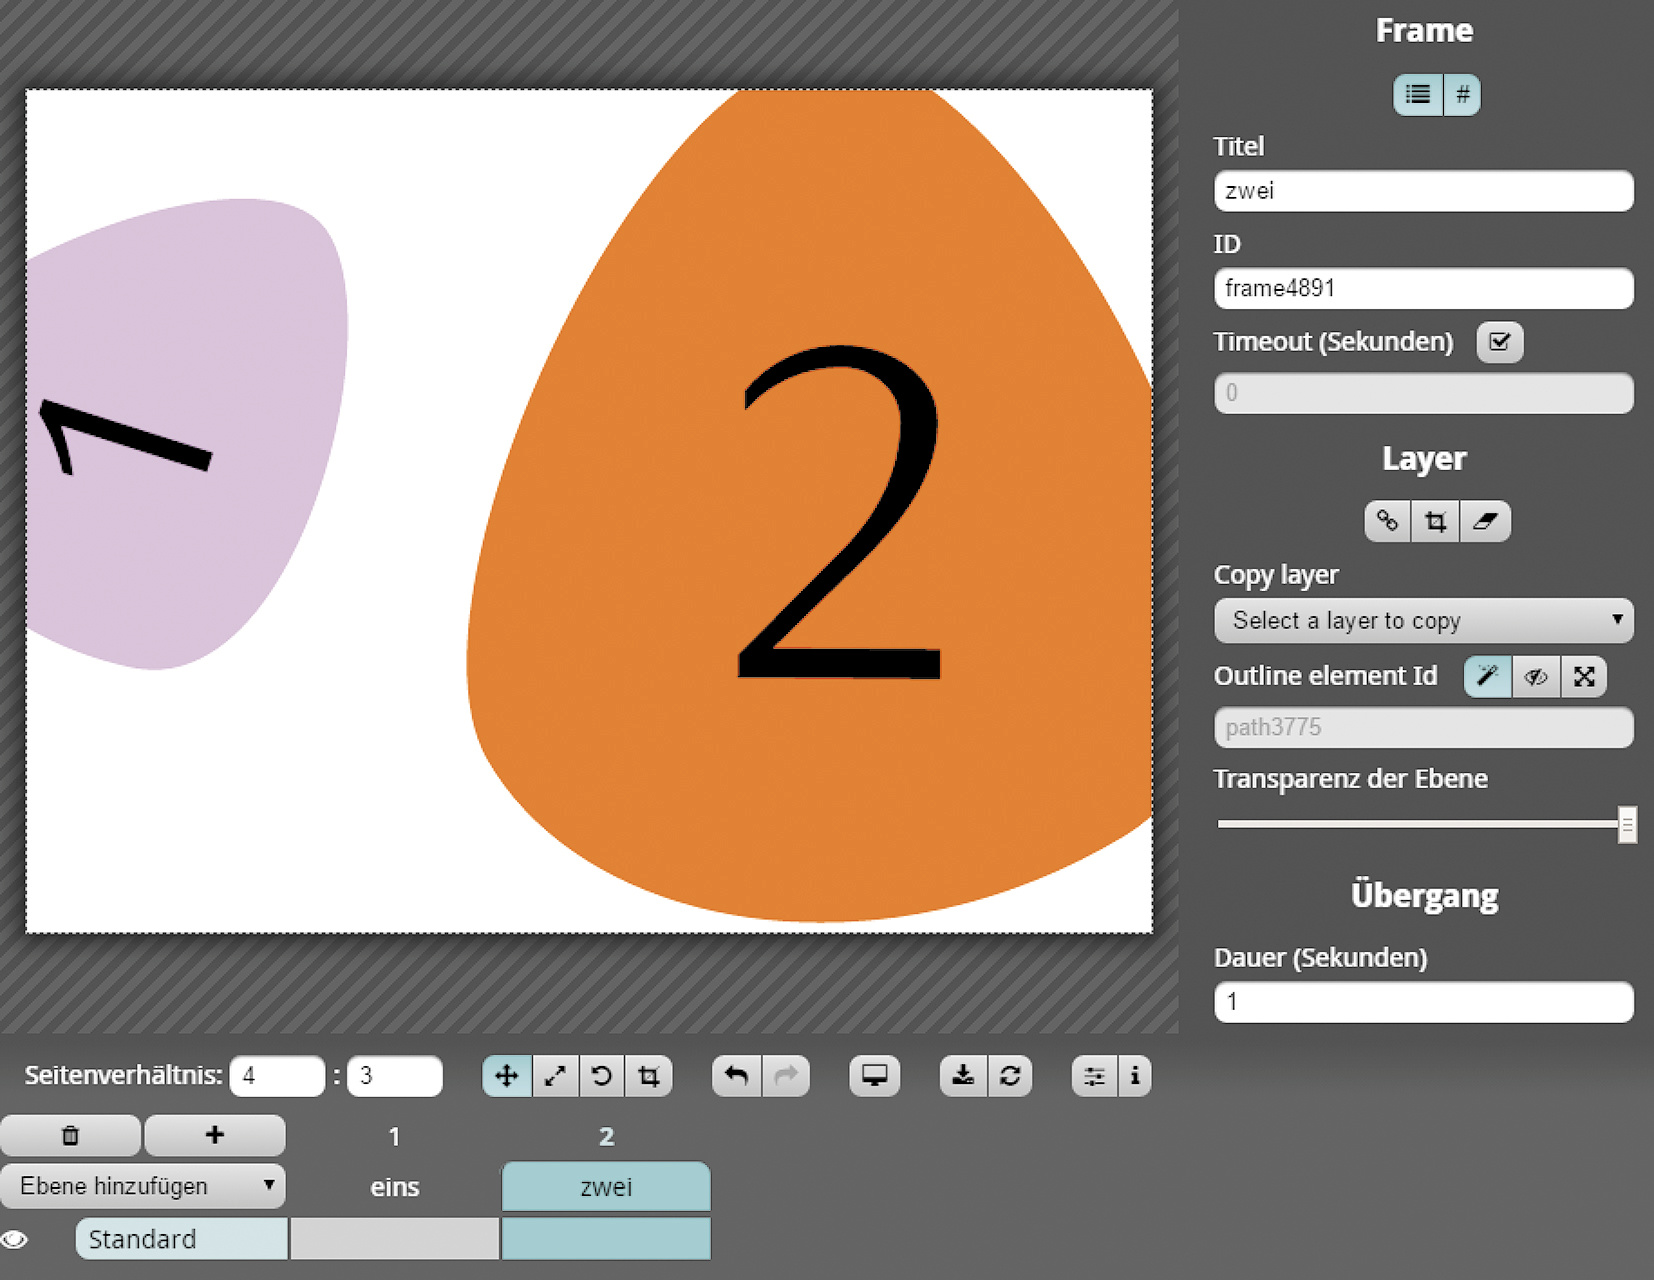Select frame 'zwei' in the timeline
1654x1280 pixels.
coord(606,1187)
